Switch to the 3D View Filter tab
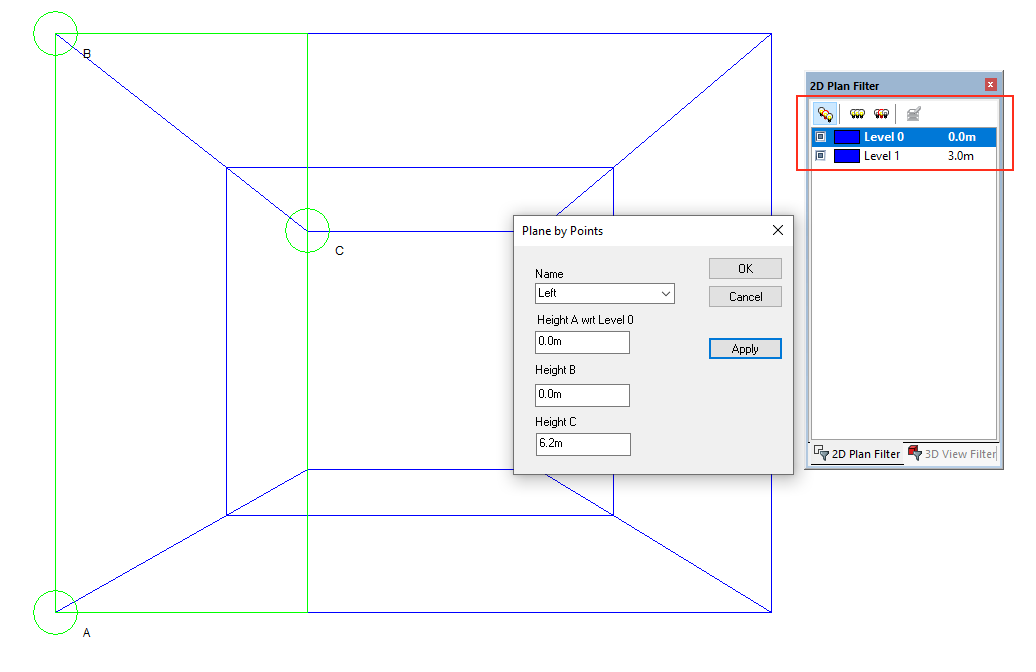Viewport: 1036px width, 672px height. click(x=951, y=453)
